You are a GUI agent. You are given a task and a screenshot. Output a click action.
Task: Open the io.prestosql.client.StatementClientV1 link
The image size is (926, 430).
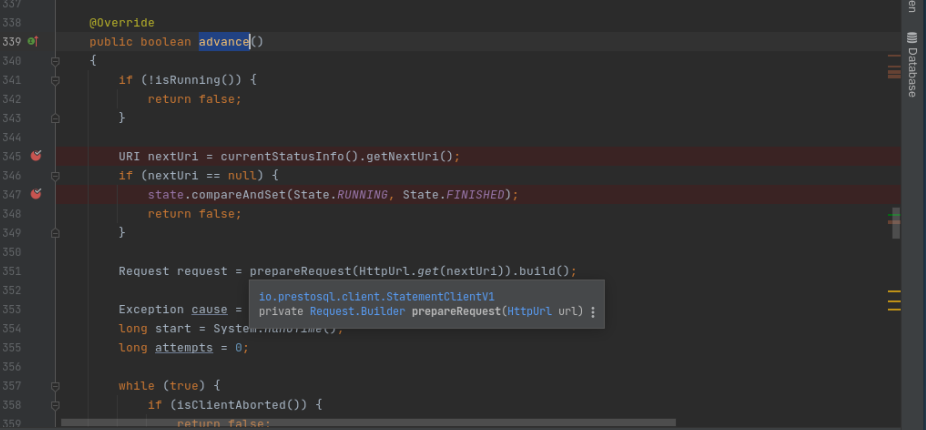(376, 297)
